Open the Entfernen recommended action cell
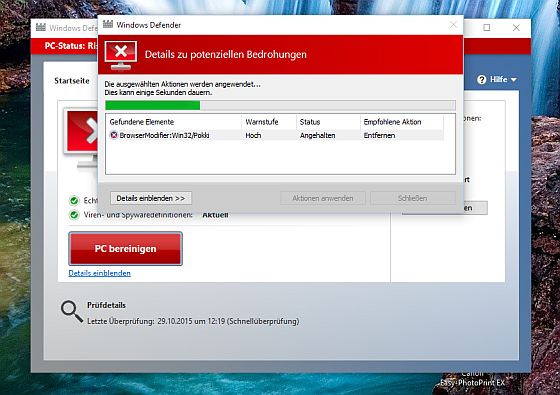560x395 pixels. pyautogui.click(x=379, y=135)
